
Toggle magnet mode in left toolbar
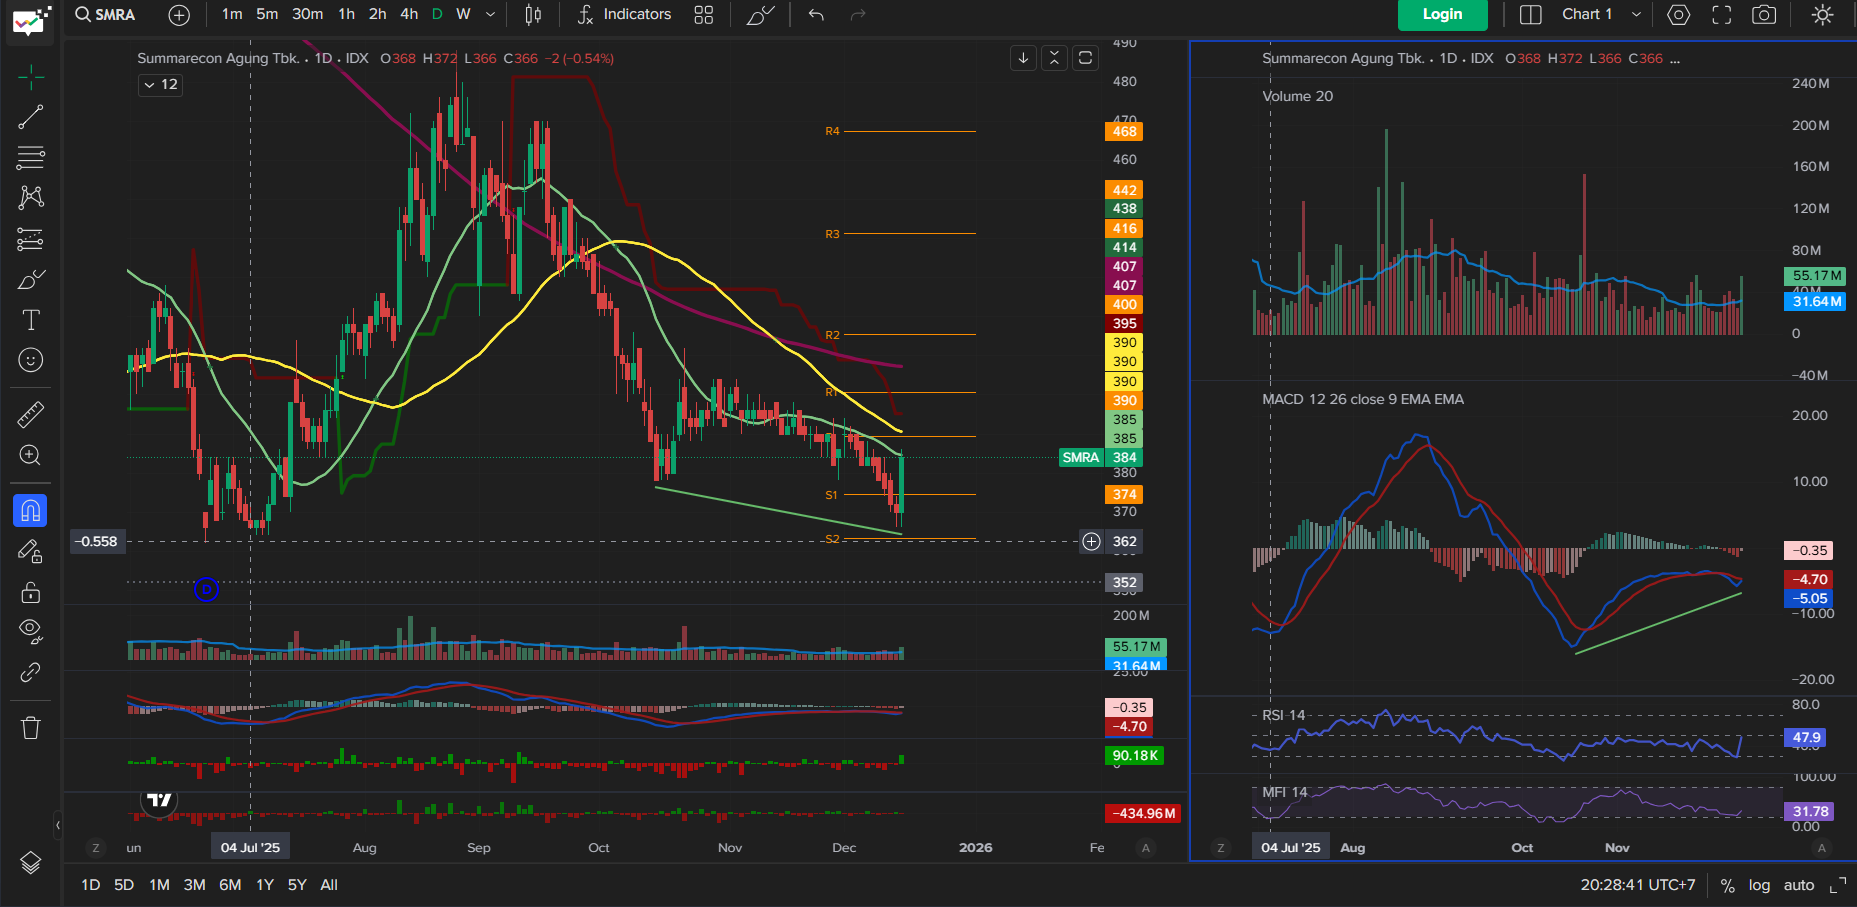pos(31,511)
